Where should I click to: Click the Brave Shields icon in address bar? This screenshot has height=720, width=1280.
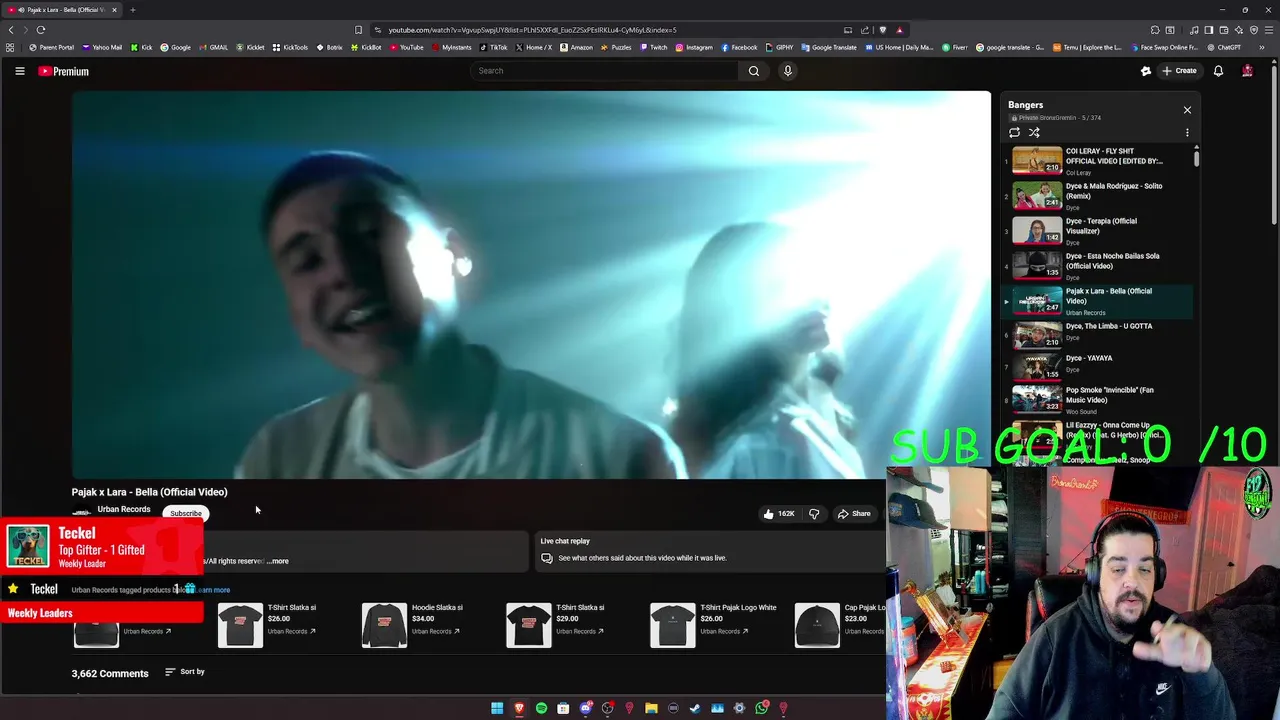pos(882,30)
